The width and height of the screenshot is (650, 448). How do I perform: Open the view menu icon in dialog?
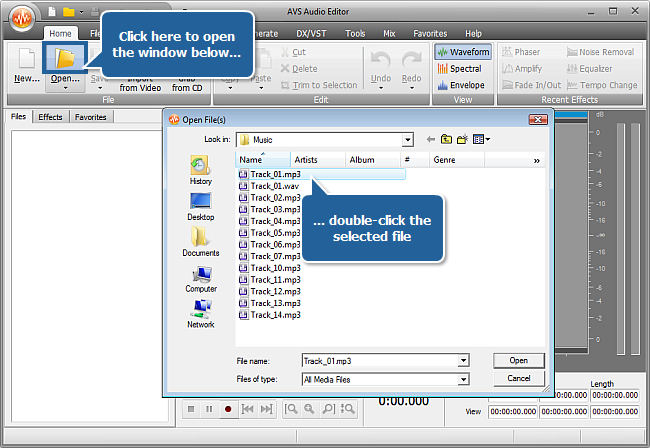(x=481, y=139)
